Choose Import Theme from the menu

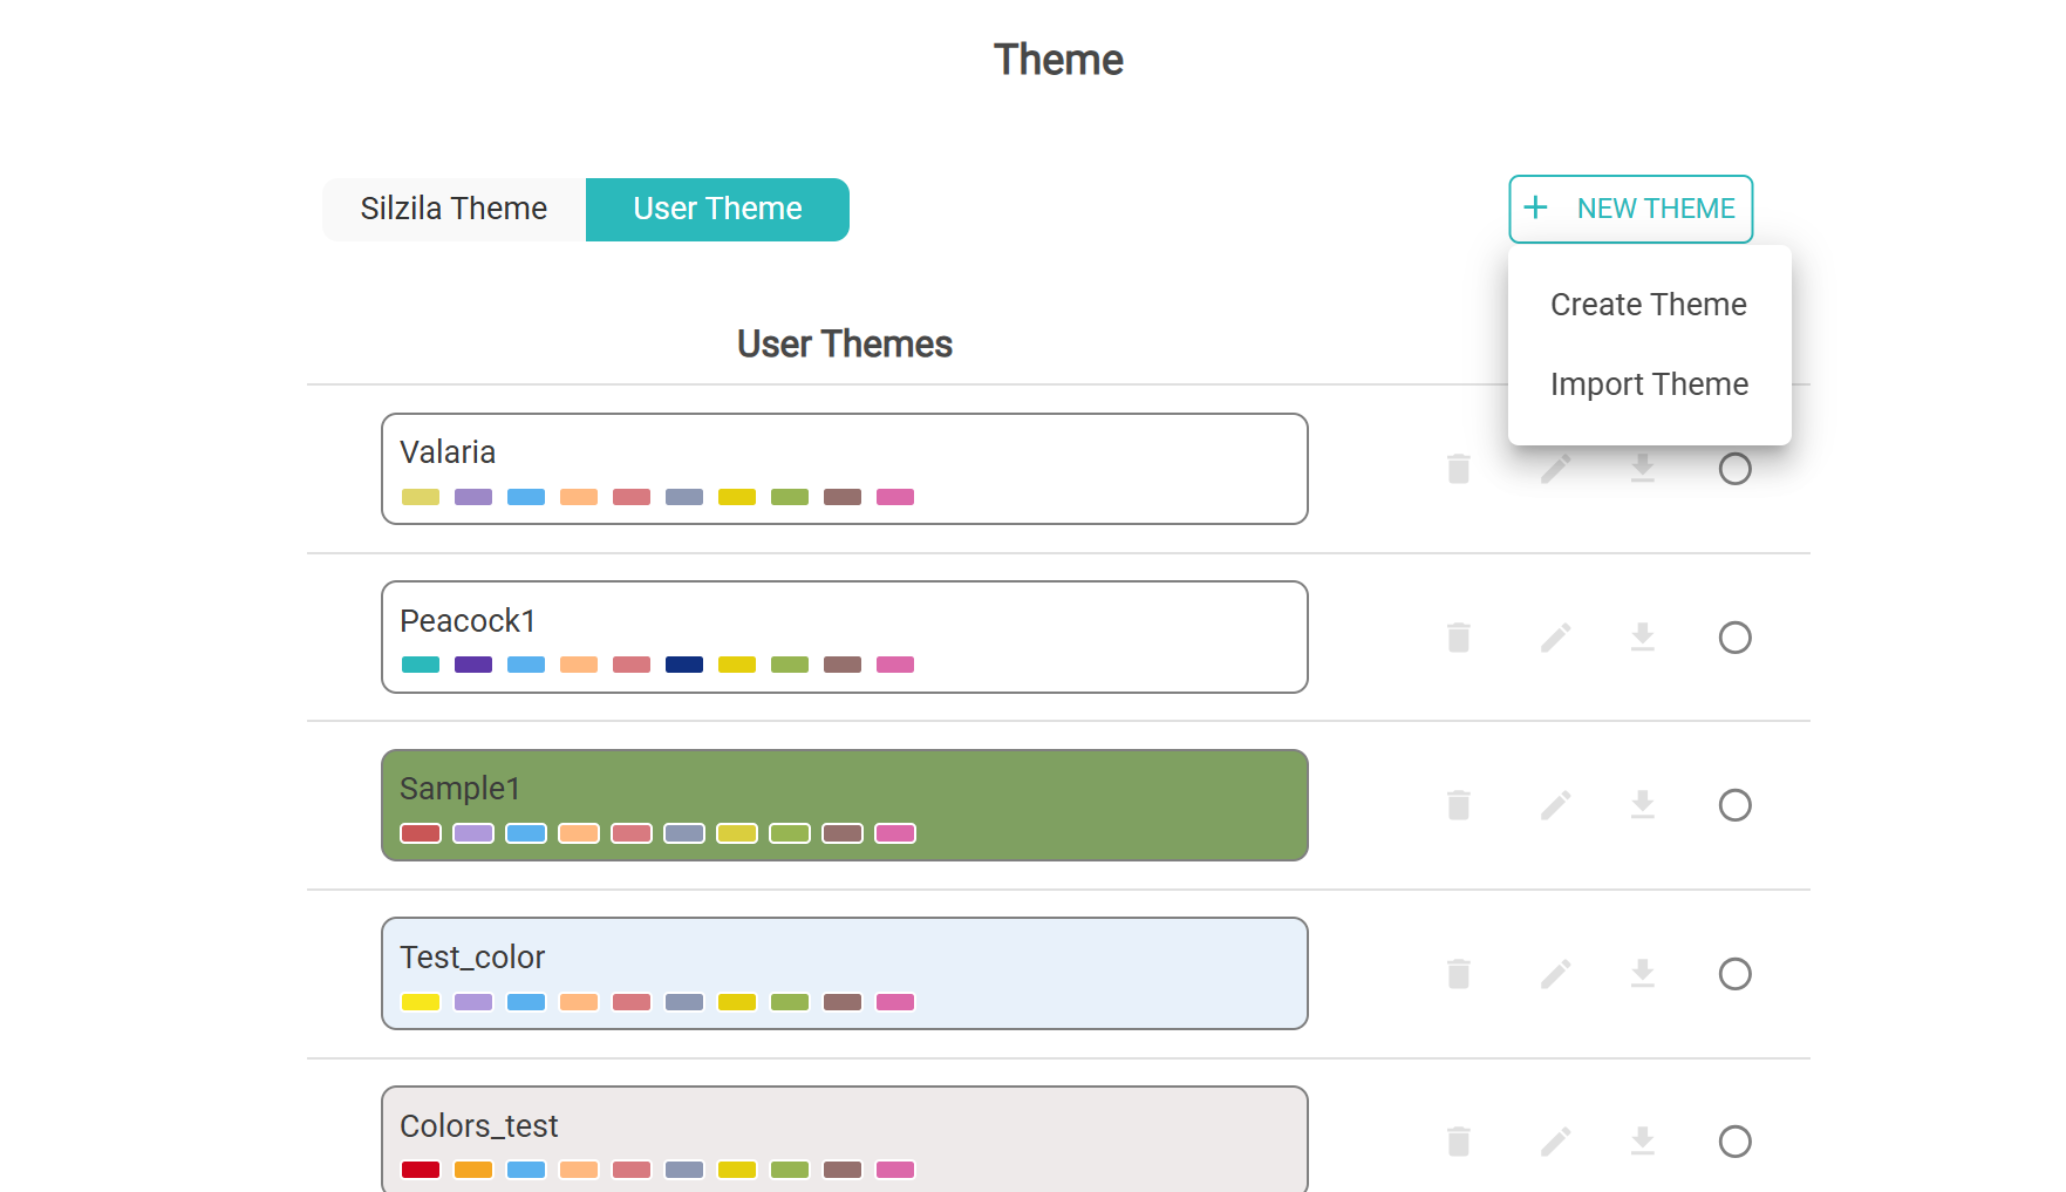(1648, 384)
